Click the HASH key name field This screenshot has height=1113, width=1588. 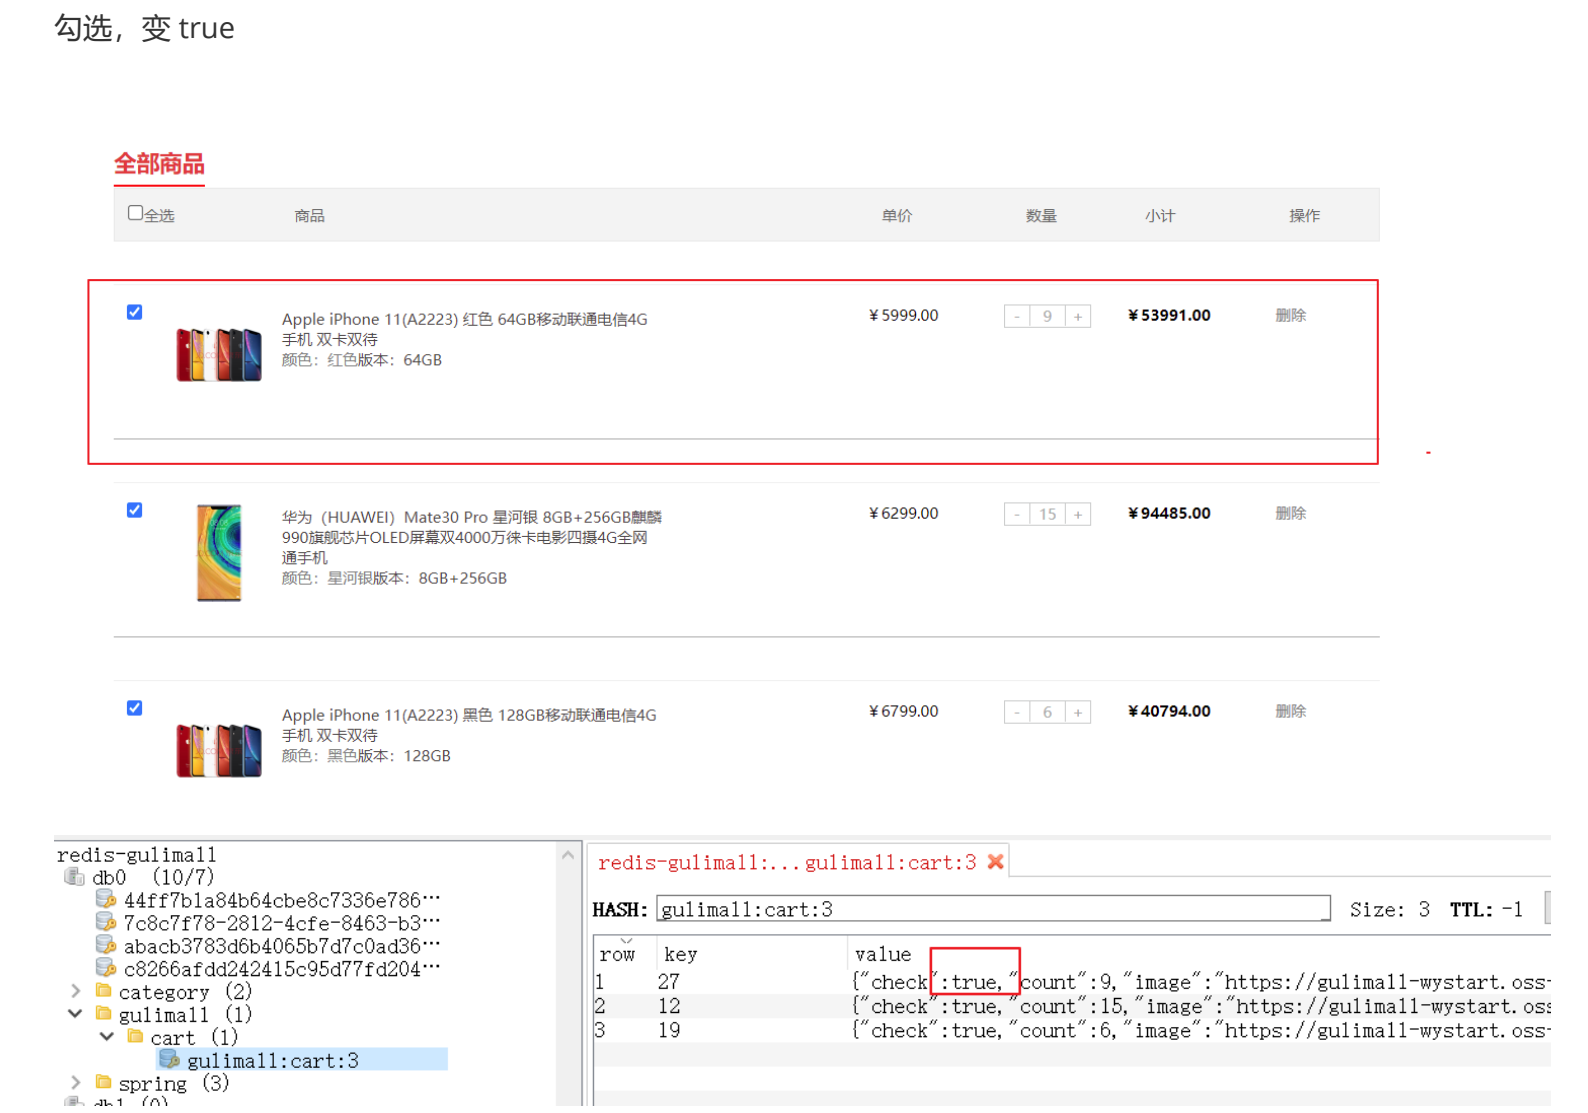[x=993, y=909]
